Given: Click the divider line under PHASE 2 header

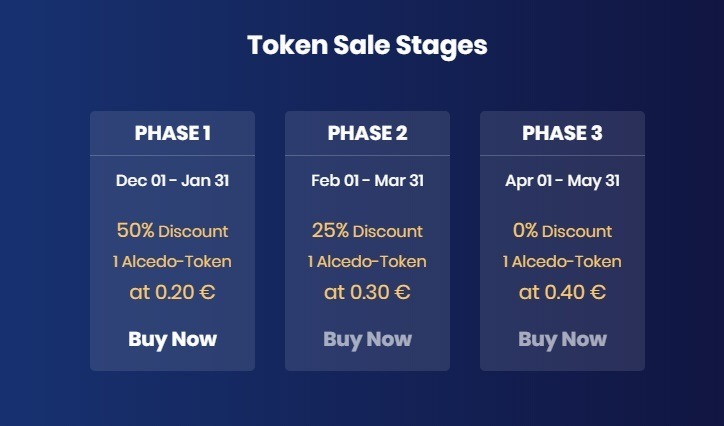Looking at the screenshot, I should tap(367, 156).
